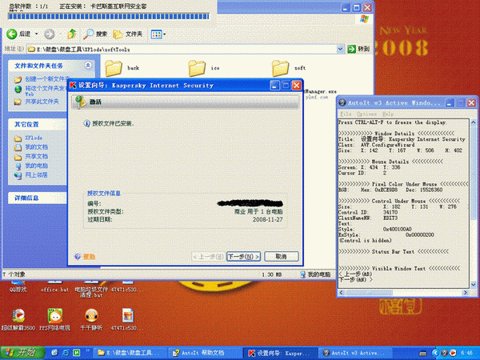Screen dimensions: 480x360
Task: Click the key activation icon in wizard header
Action: click(80, 102)
